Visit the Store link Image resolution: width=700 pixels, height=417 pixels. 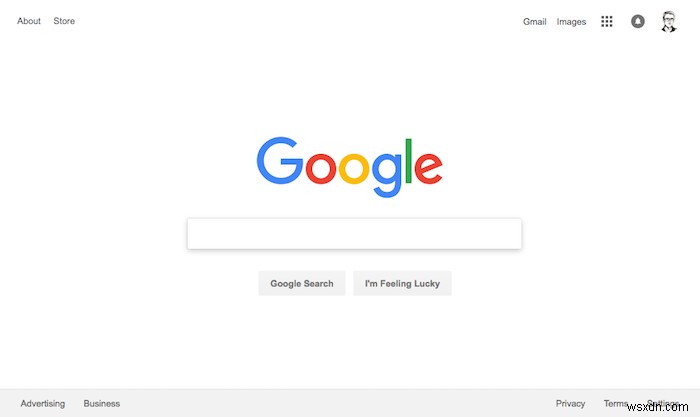point(64,21)
